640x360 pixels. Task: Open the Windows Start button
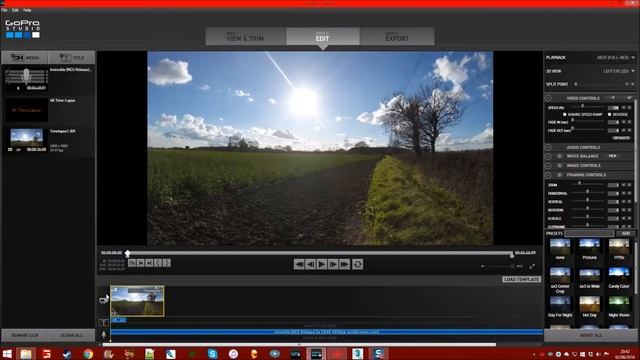[7, 353]
